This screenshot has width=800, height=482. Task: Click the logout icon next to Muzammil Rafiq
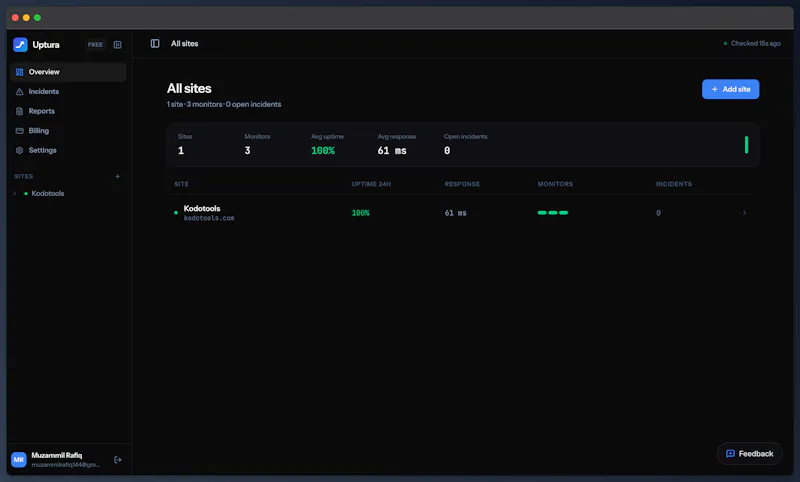coord(118,460)
